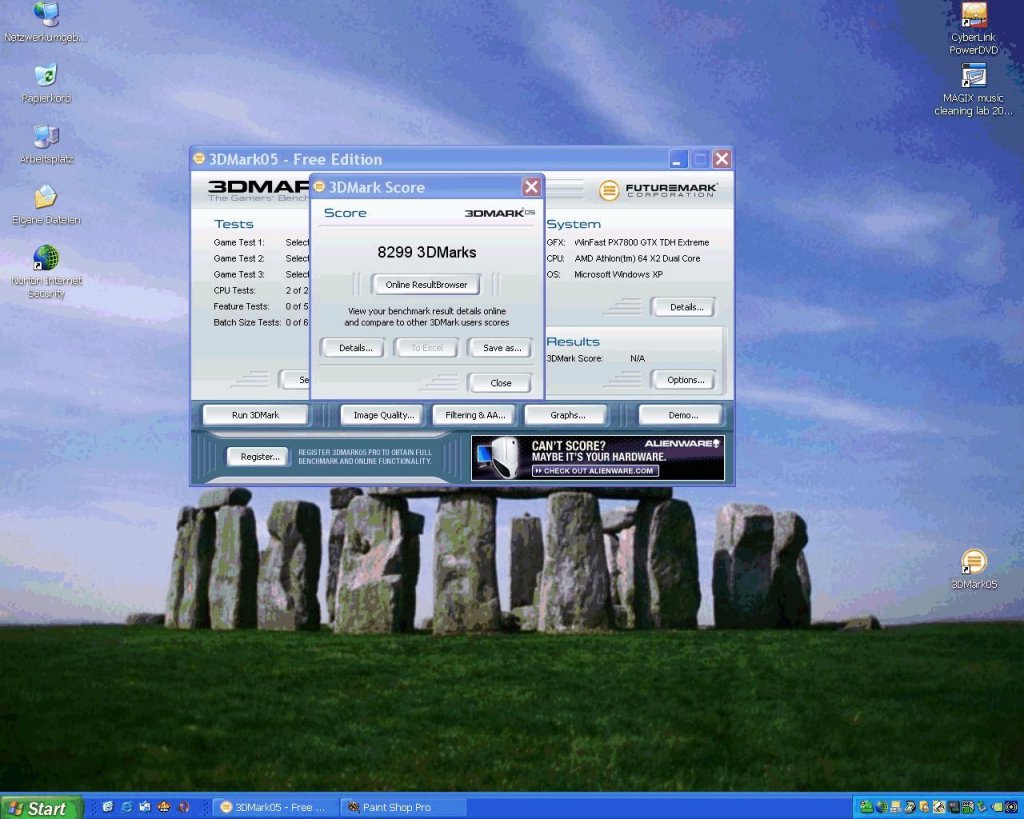Click the Demo... button
This screenshot has height=819, width=1024.
point(682,415)
